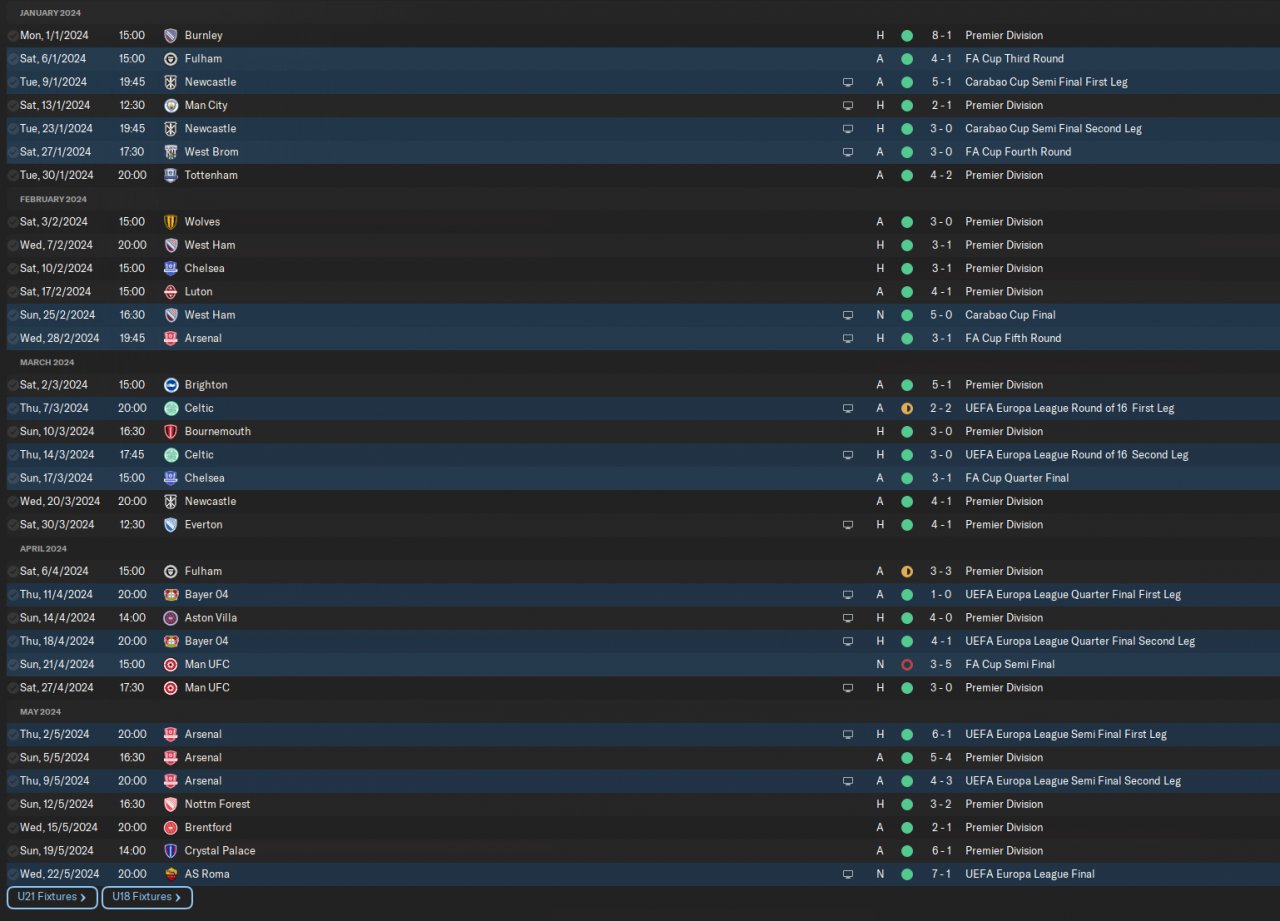Open the 8 - 1 result against Burnley
The height and width of the screenshot is (921, 1280).
pyautogui.click(x=940, y=35)
